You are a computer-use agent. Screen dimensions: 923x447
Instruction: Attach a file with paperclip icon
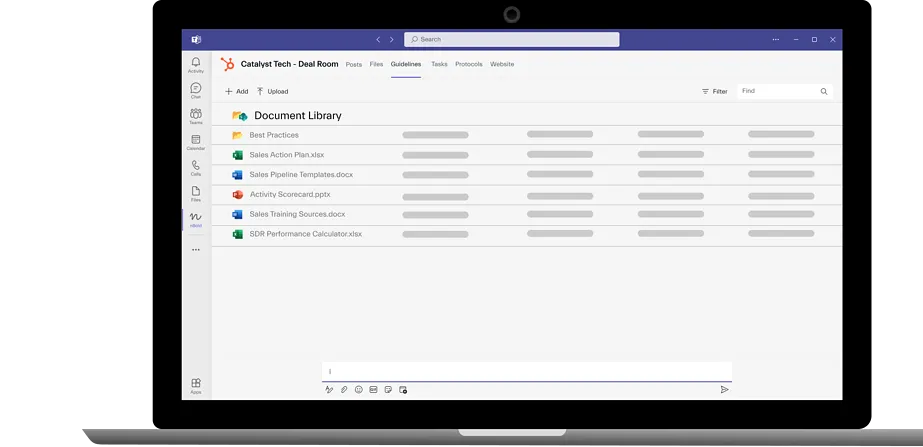tap(344, 390)
